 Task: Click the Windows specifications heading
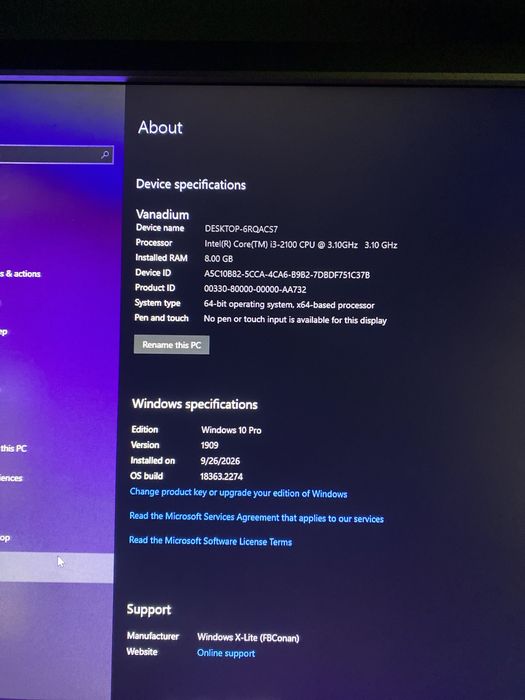[x=195, y=404]
